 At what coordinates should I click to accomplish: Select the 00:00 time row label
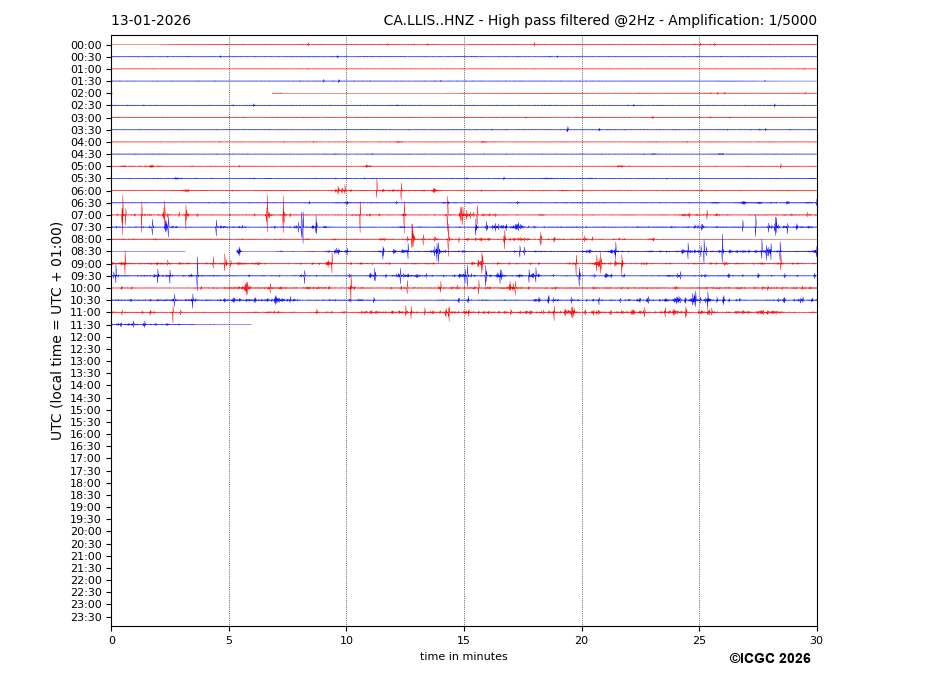pyautogui.click(x=85, y=45)
